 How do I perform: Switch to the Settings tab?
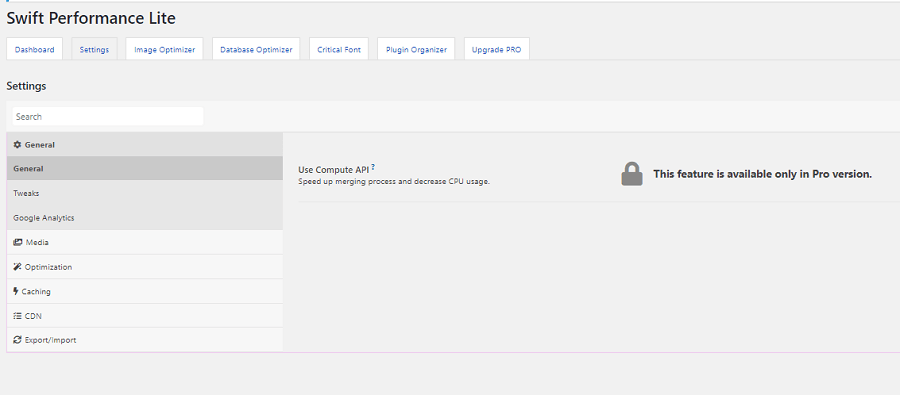[x=94, y=49]
